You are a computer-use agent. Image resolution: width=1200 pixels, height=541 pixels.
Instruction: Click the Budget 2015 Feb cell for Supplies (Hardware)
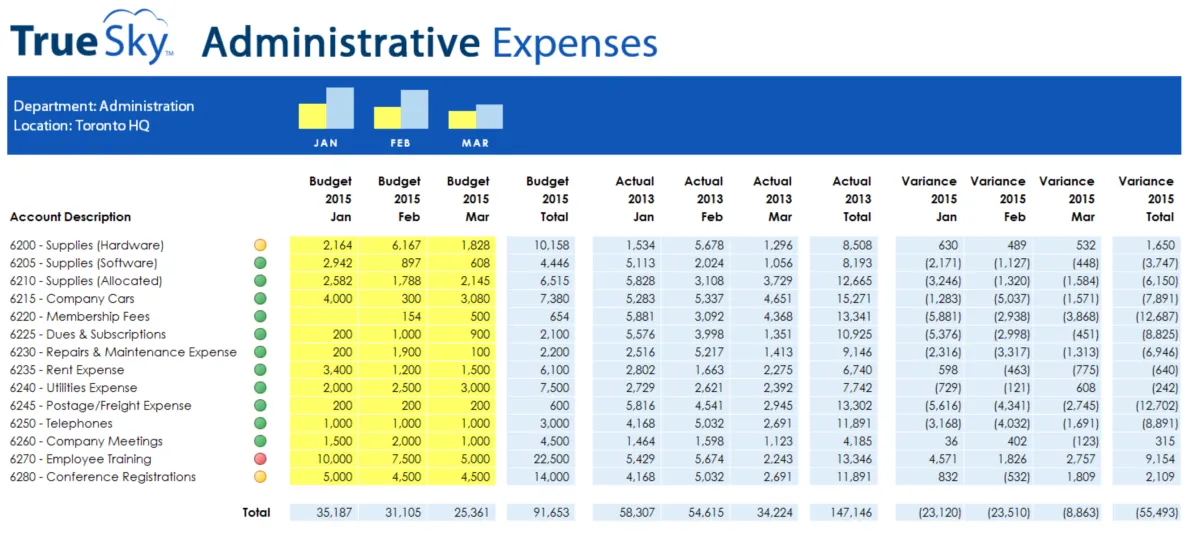point(394,245)
